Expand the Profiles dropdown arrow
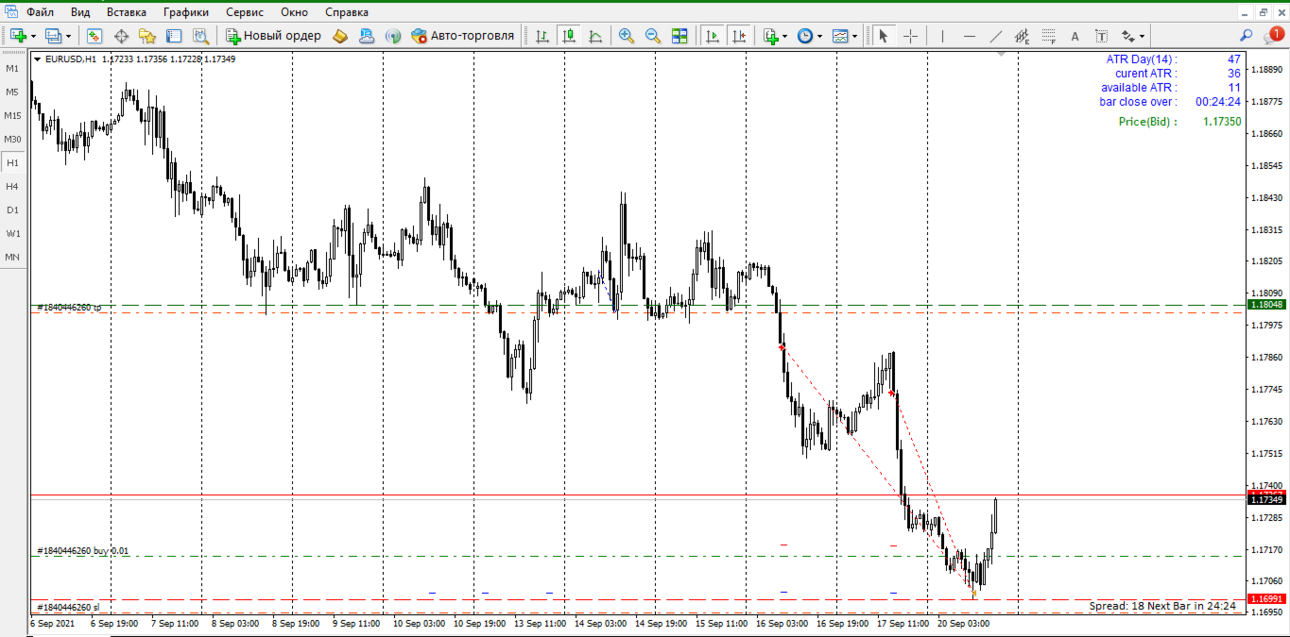The width and height of the screenshot is (1290, 637). pos(68,37)
